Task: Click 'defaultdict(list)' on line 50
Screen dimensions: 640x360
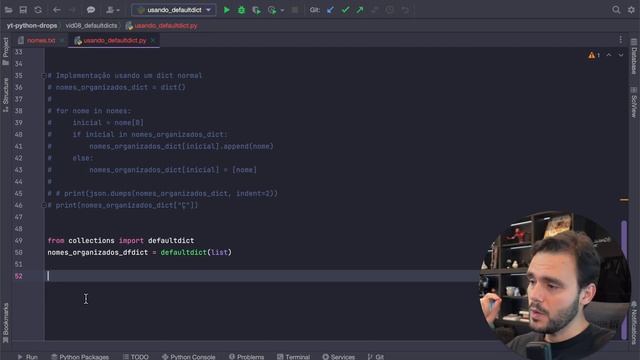Action: [196, 253]
